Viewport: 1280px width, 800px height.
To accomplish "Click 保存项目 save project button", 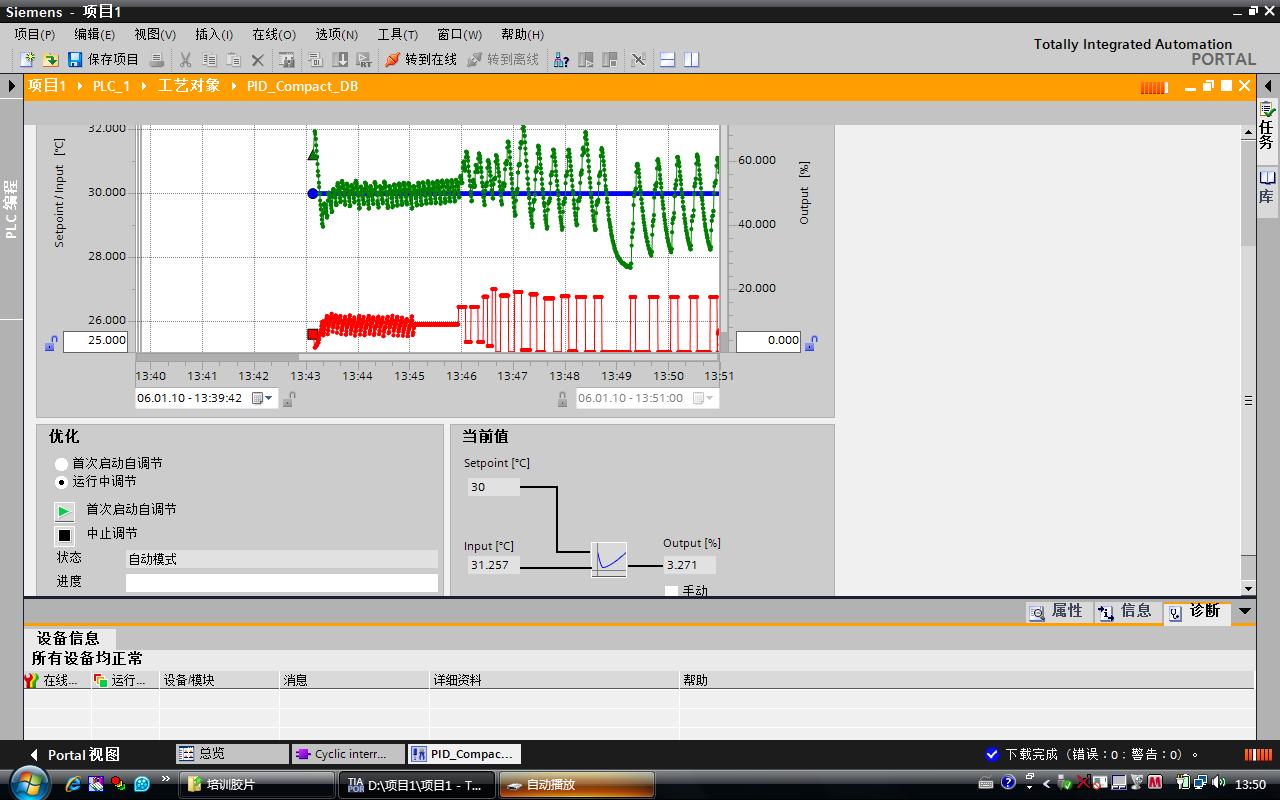I will (x=103, y=60).
